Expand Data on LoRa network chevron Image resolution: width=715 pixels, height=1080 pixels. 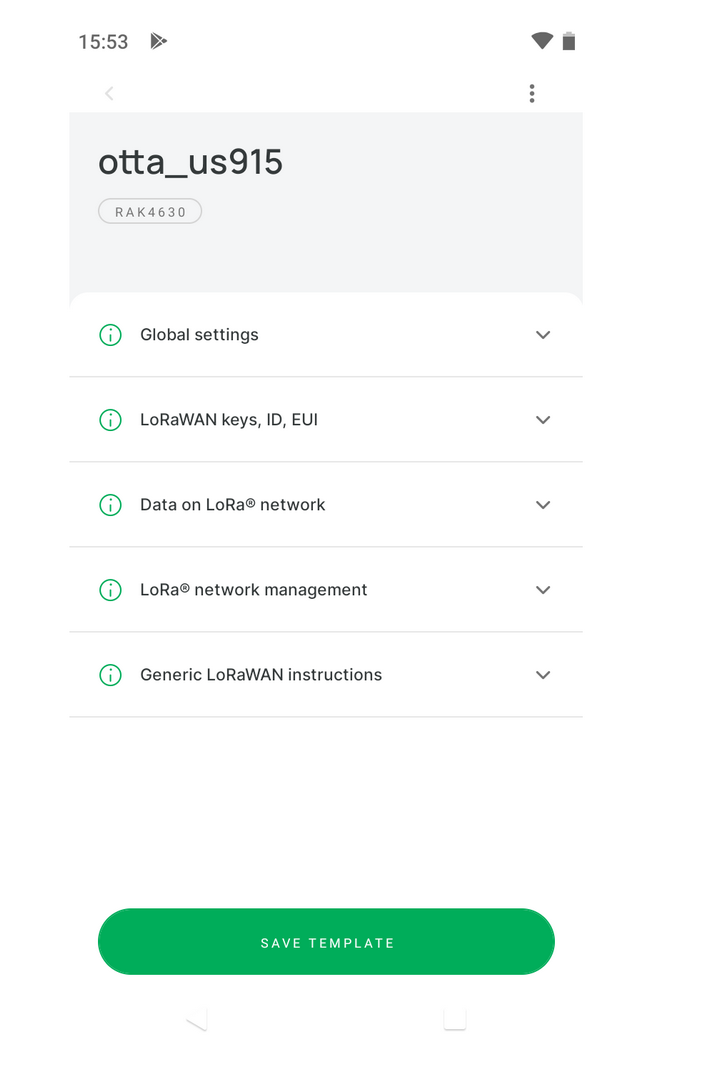click(x=543, y=505)
